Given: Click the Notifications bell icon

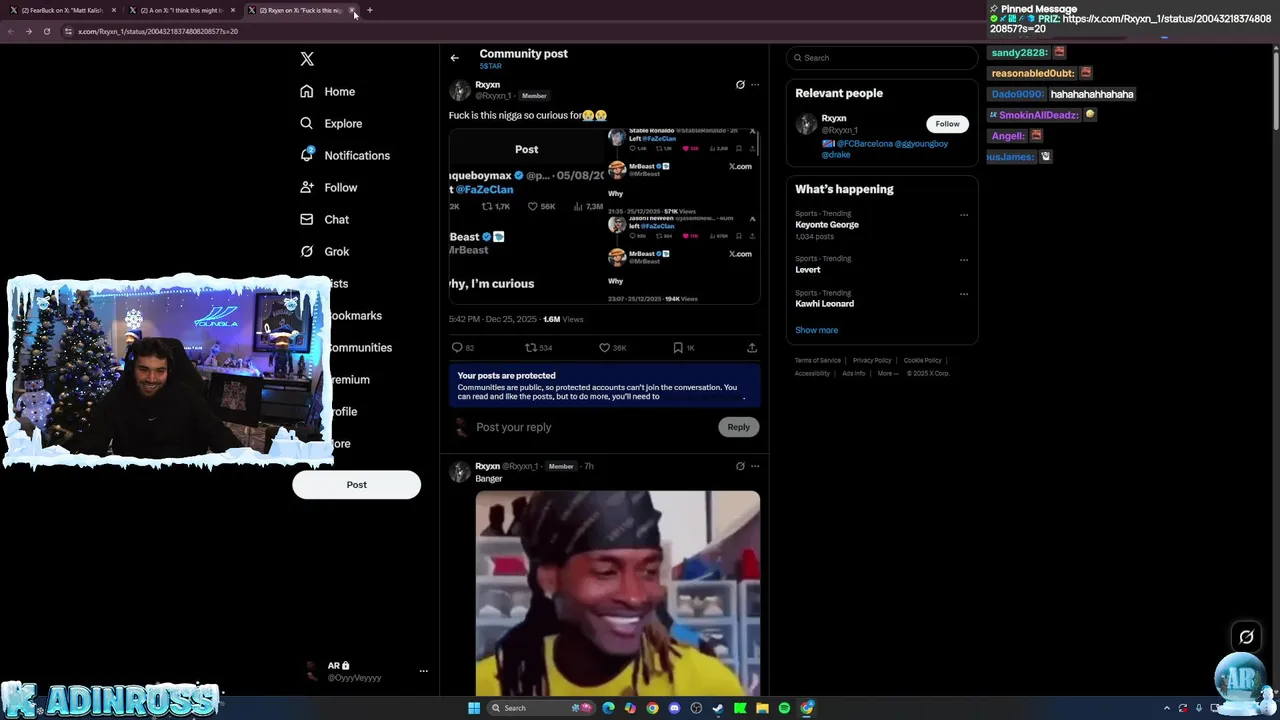Looking at the screenshot, I should [x=306, y=155].
